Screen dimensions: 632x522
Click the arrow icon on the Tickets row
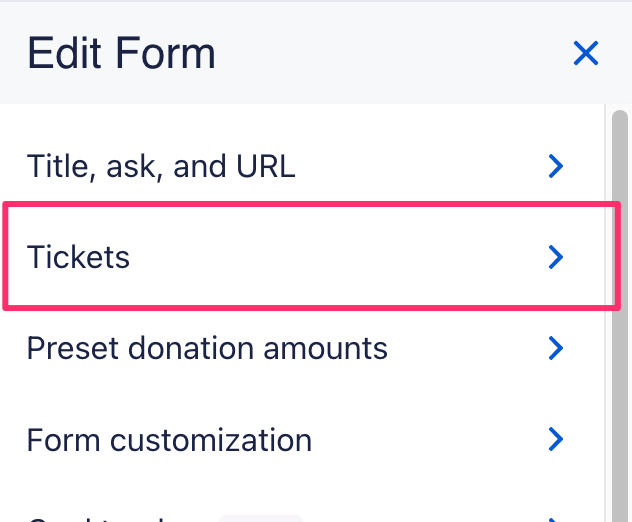point(557,257)
